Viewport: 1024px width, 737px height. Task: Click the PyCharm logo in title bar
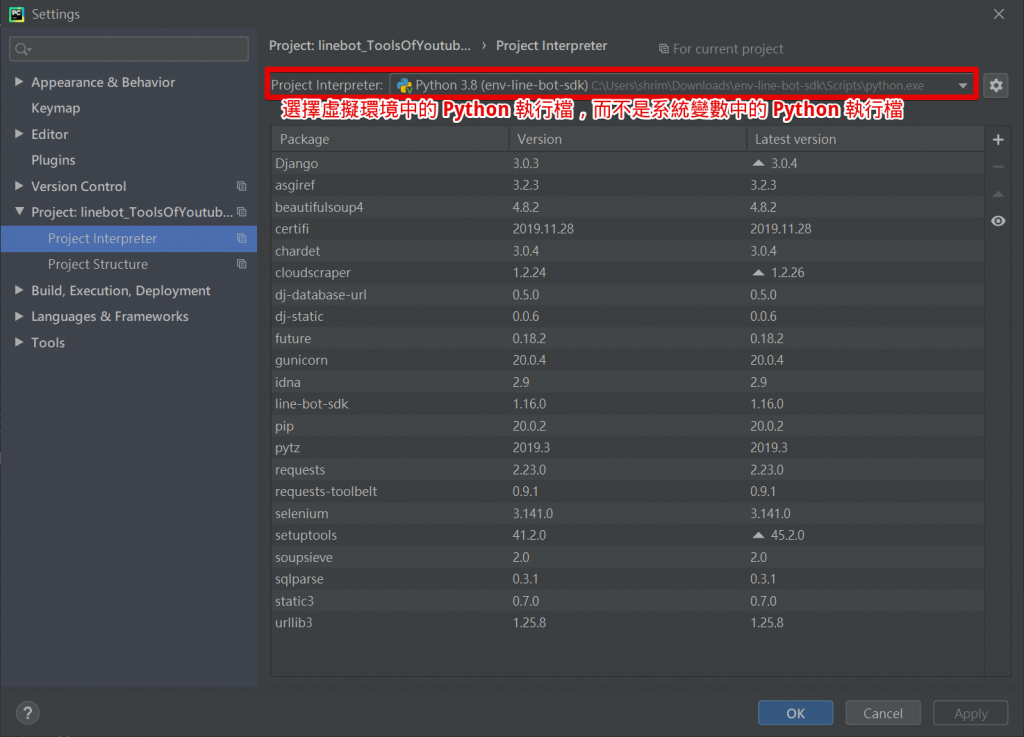coord(16,14)
